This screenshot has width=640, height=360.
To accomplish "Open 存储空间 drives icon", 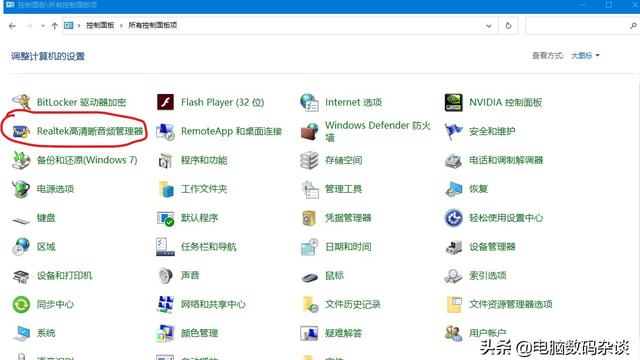I will coord(309,160).
